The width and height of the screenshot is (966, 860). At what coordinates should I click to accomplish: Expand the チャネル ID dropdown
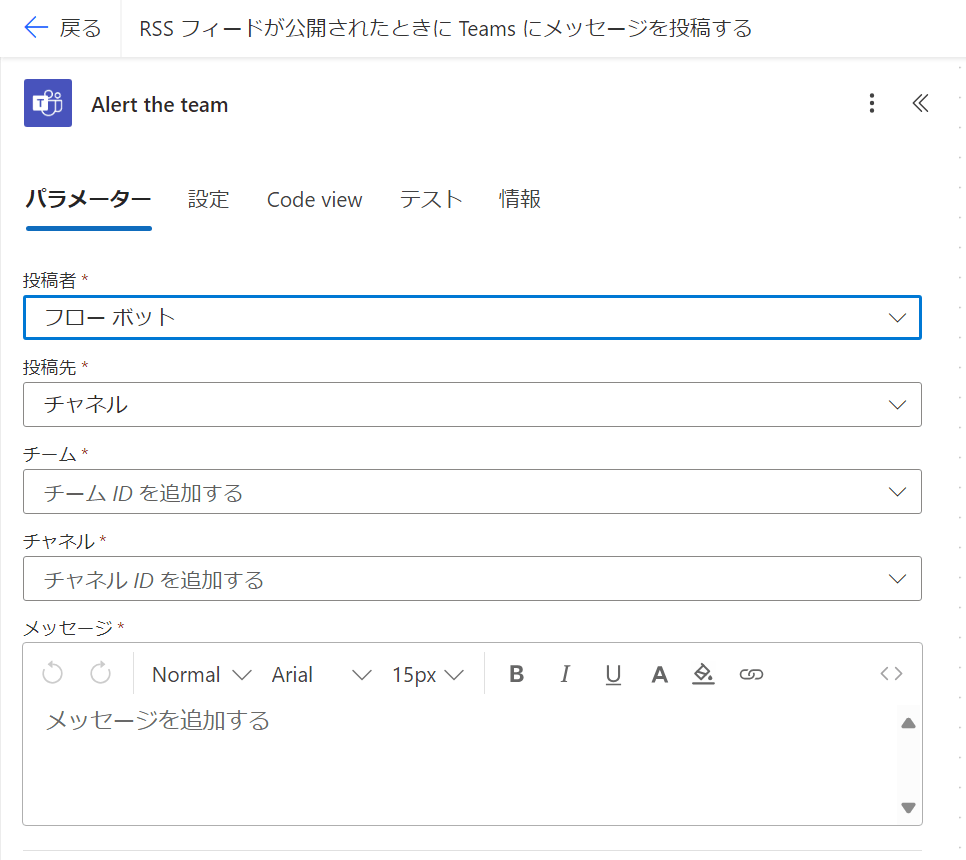click(473, 578)
